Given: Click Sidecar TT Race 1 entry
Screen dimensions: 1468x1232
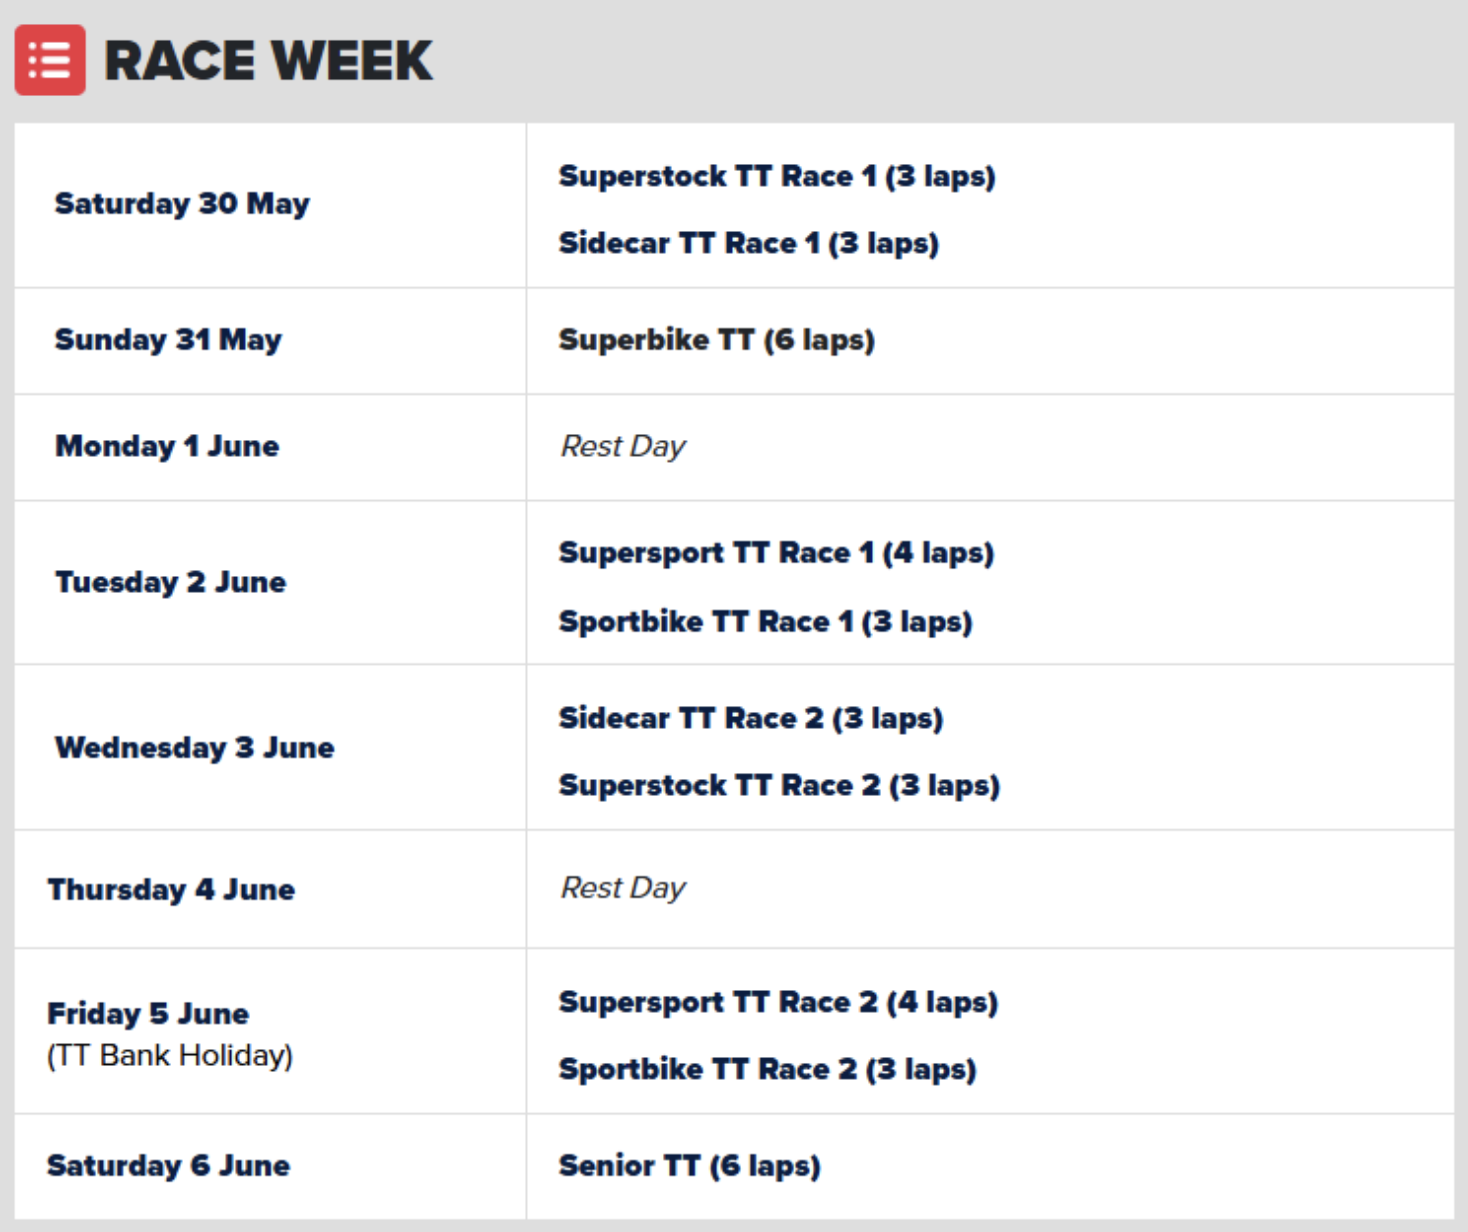Looking at the screenshot, I should pyautogui.click(x=748, y=243).
